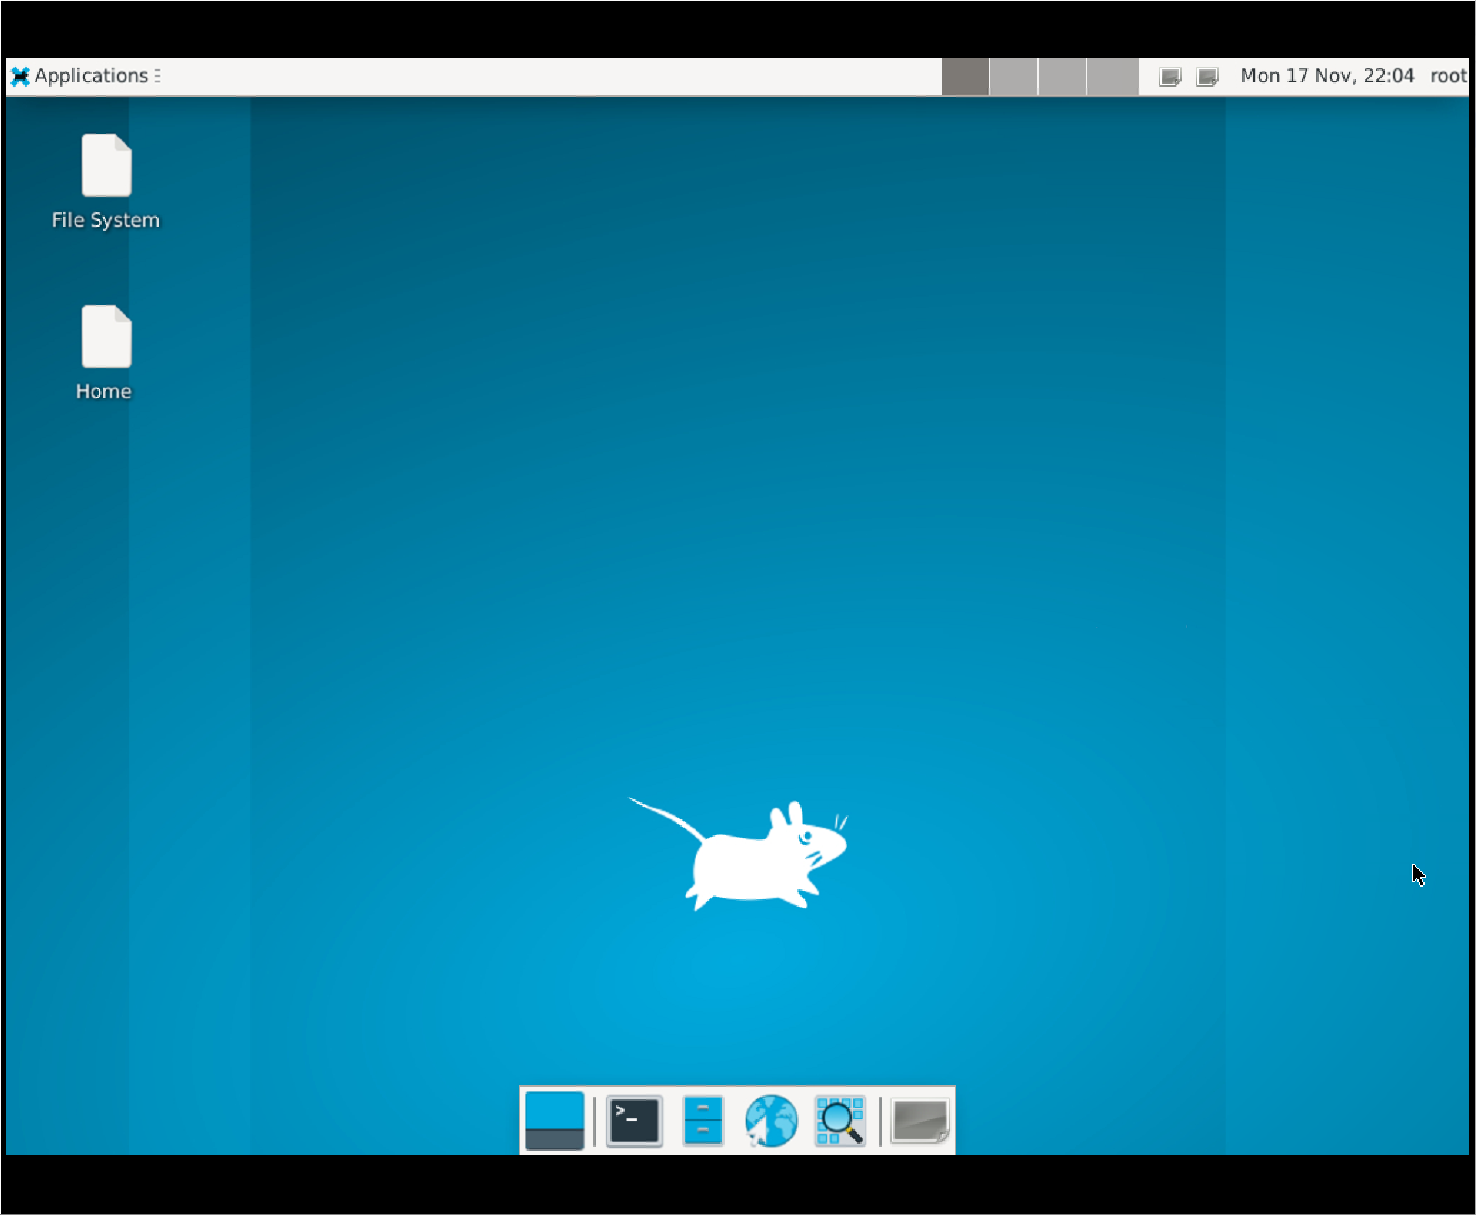Open the File System desktop icon
Image resolution: width=1476 pixels, height=1215 pixels.
click(x=106, y=182)
